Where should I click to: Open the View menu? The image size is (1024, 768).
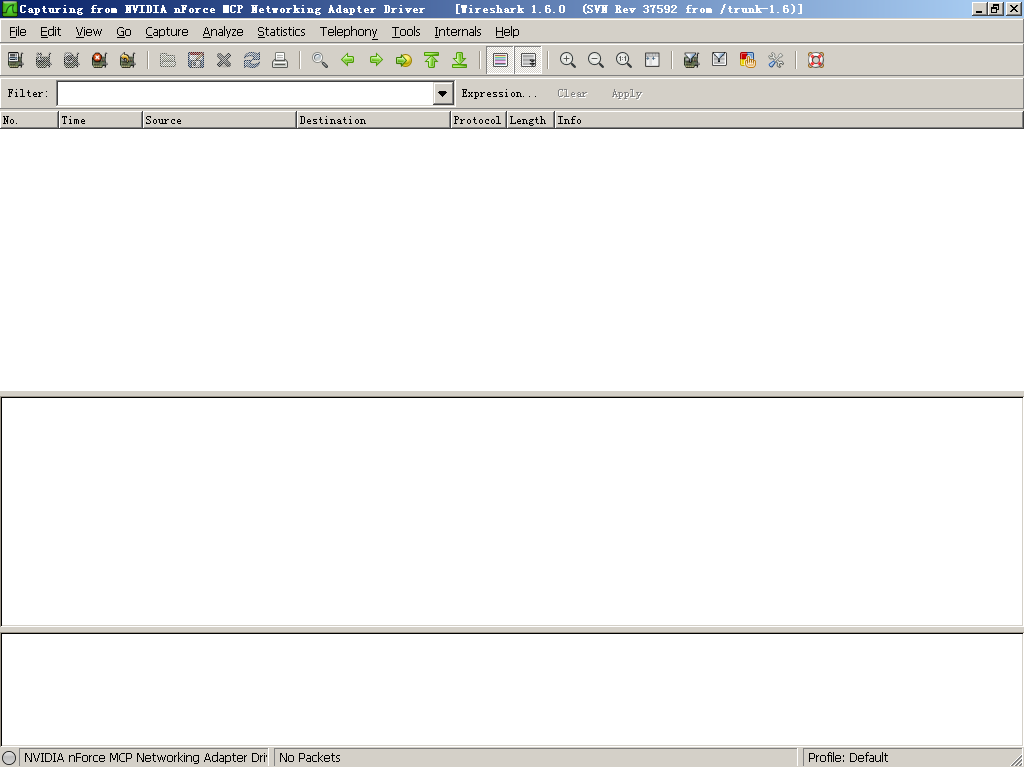click(x=89, y=31)
